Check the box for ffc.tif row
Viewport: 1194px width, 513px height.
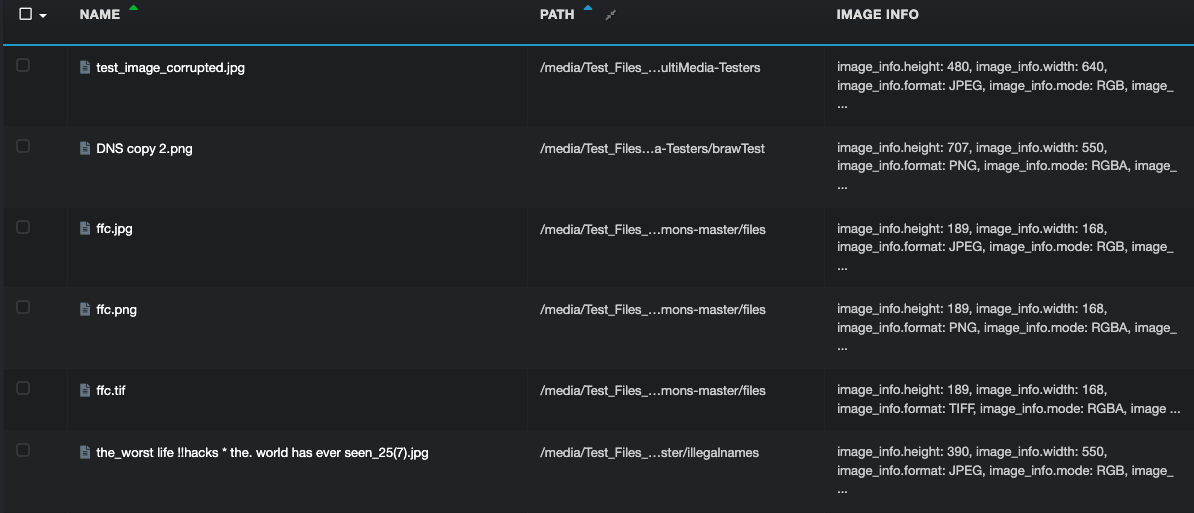pyautogui.click(x=24, y=388)
